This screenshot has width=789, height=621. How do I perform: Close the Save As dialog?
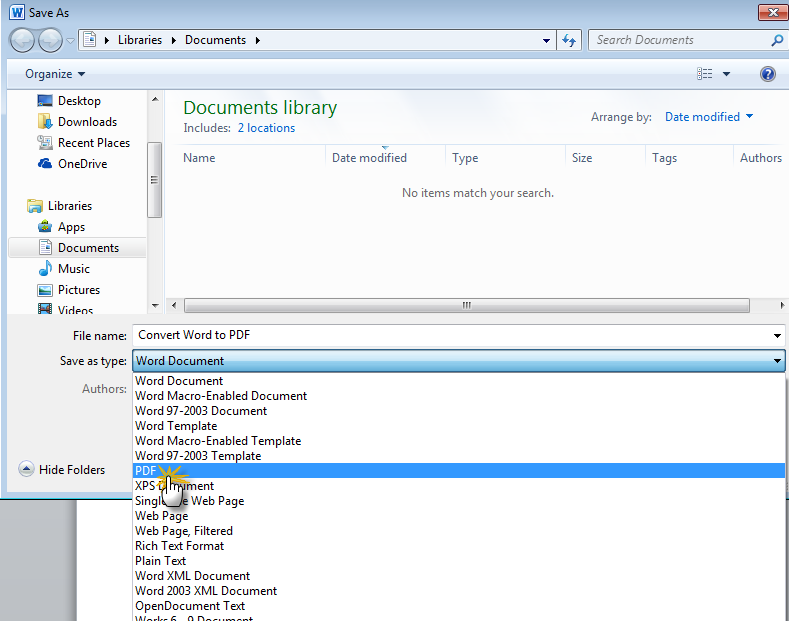point(773,13)
